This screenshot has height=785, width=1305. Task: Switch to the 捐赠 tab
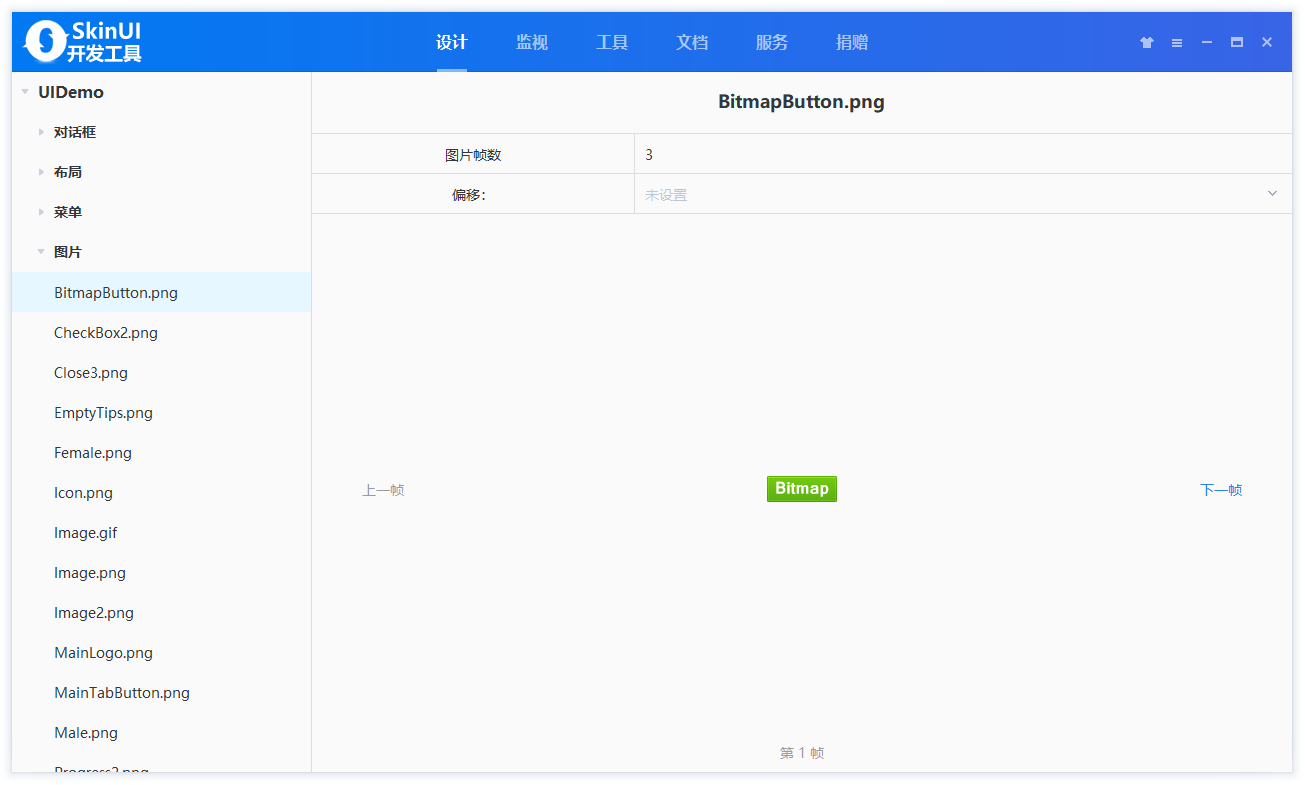point(852,42)
